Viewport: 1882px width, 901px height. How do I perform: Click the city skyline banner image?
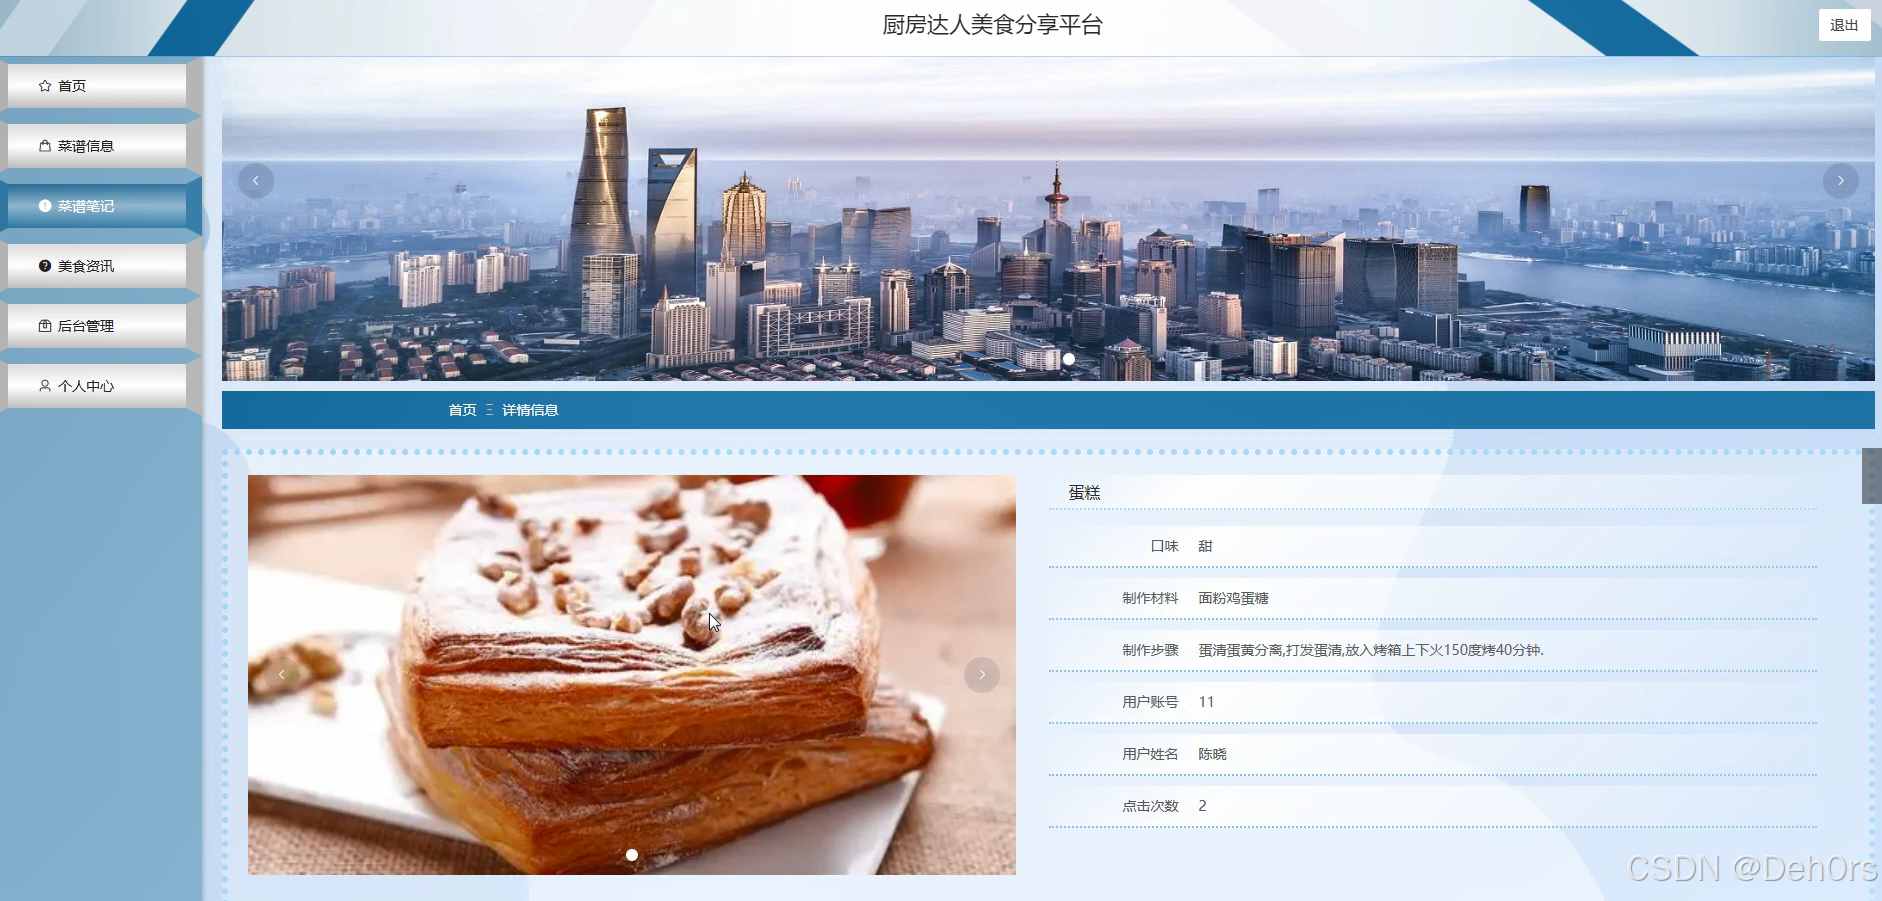coord(1048,219)
